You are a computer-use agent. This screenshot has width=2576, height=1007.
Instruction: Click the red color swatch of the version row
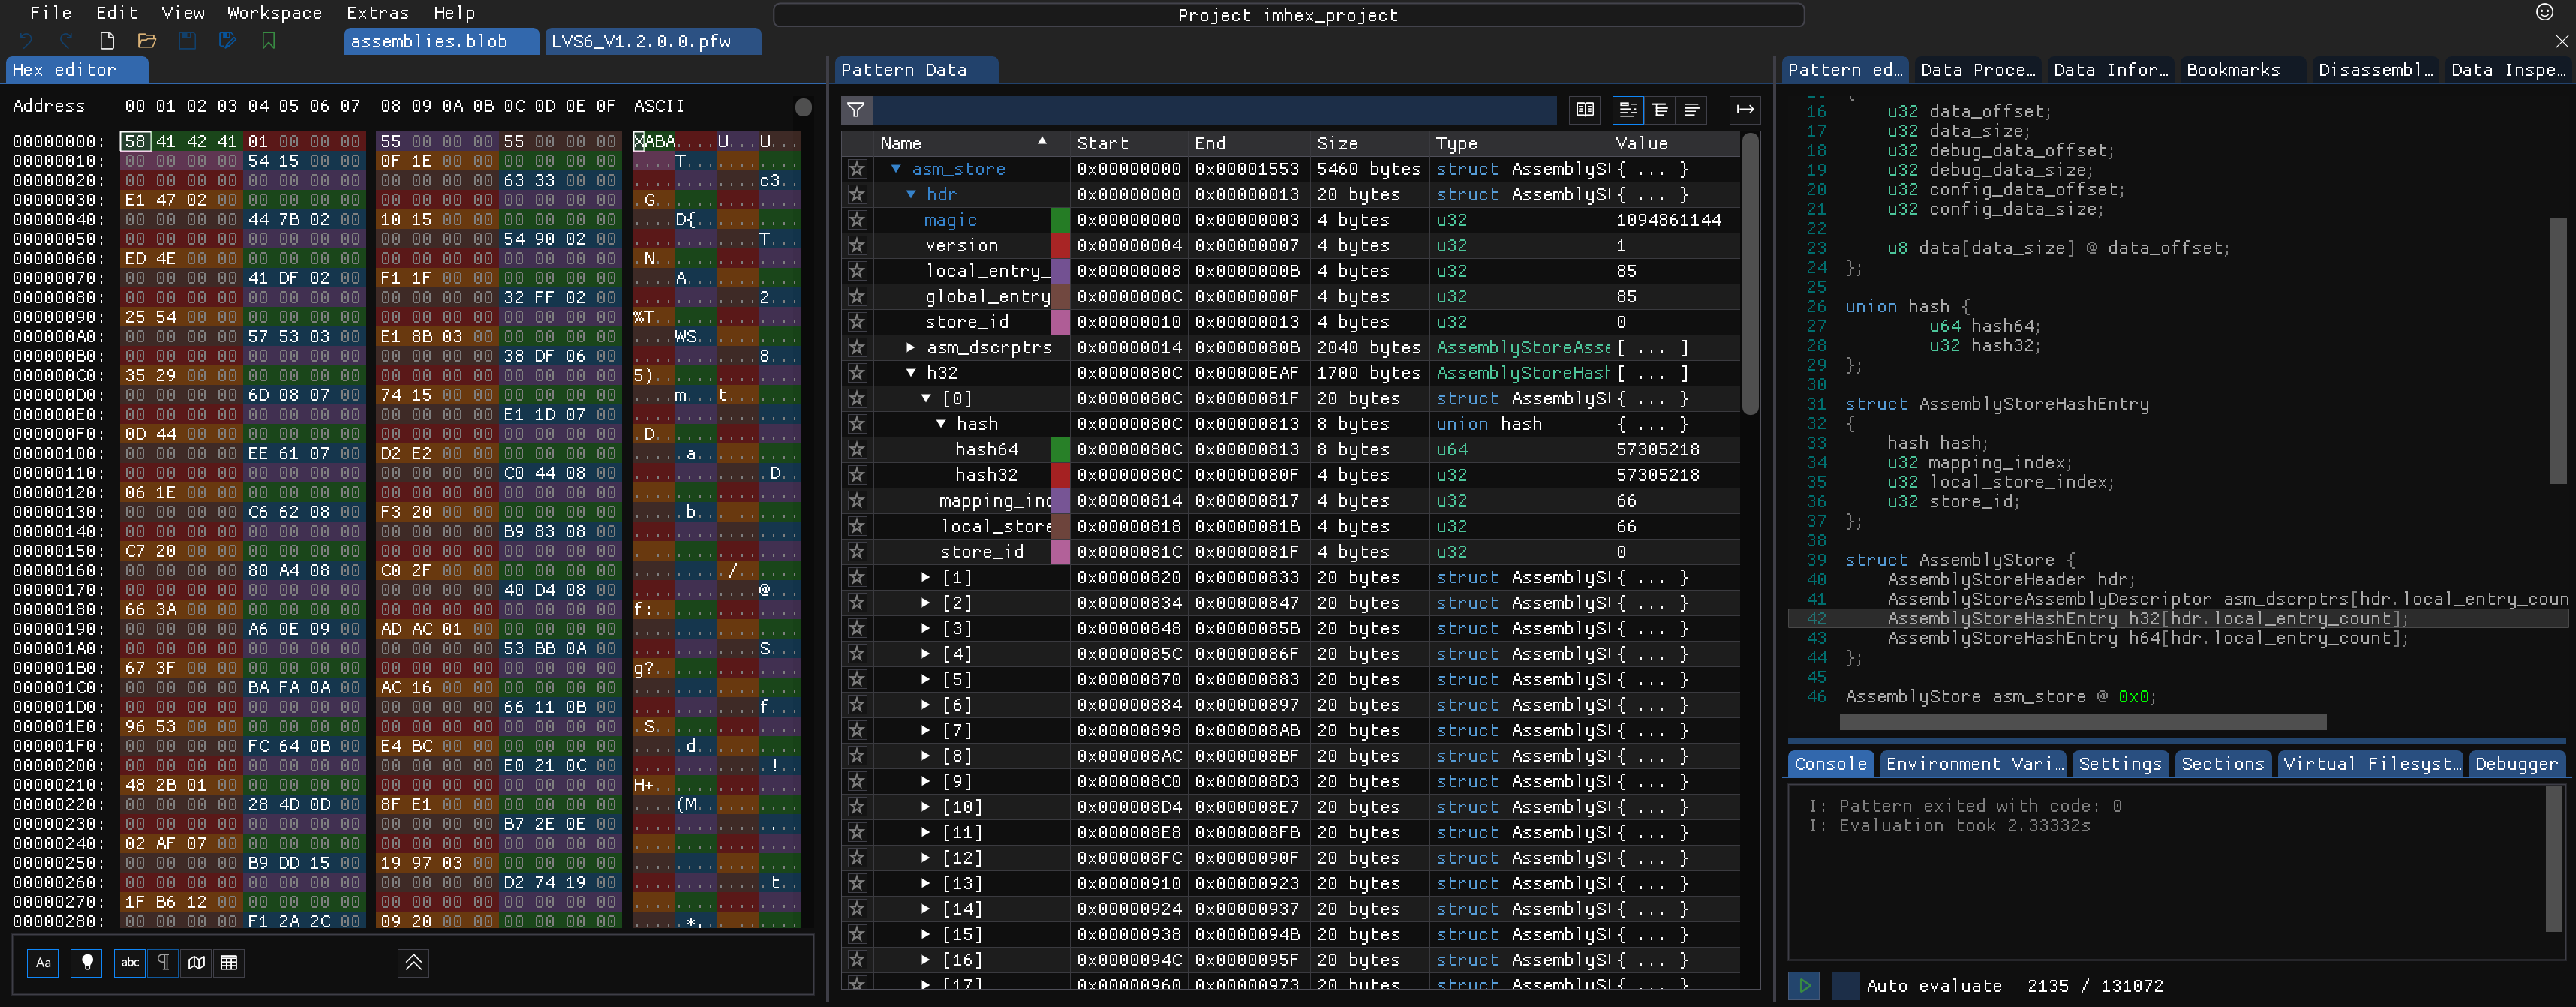1060,246
